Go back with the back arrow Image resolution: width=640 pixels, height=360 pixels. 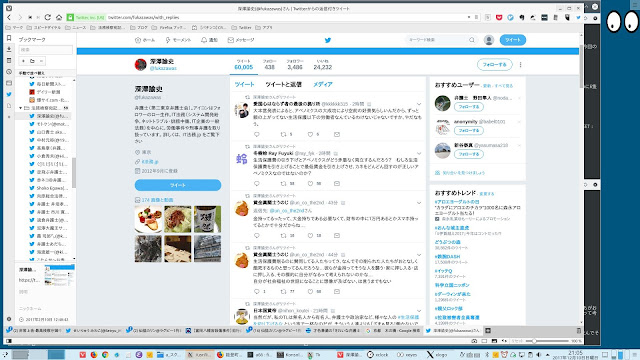9,18
